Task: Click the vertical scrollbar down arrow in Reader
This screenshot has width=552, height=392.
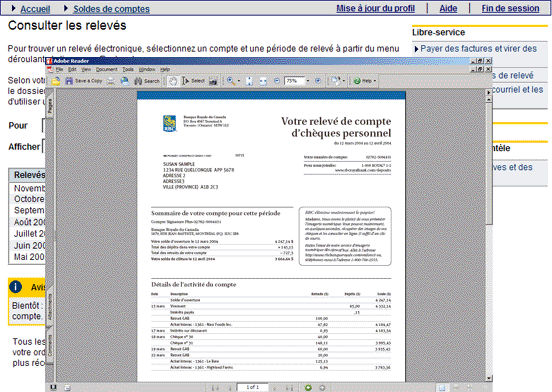Action: 489,378
